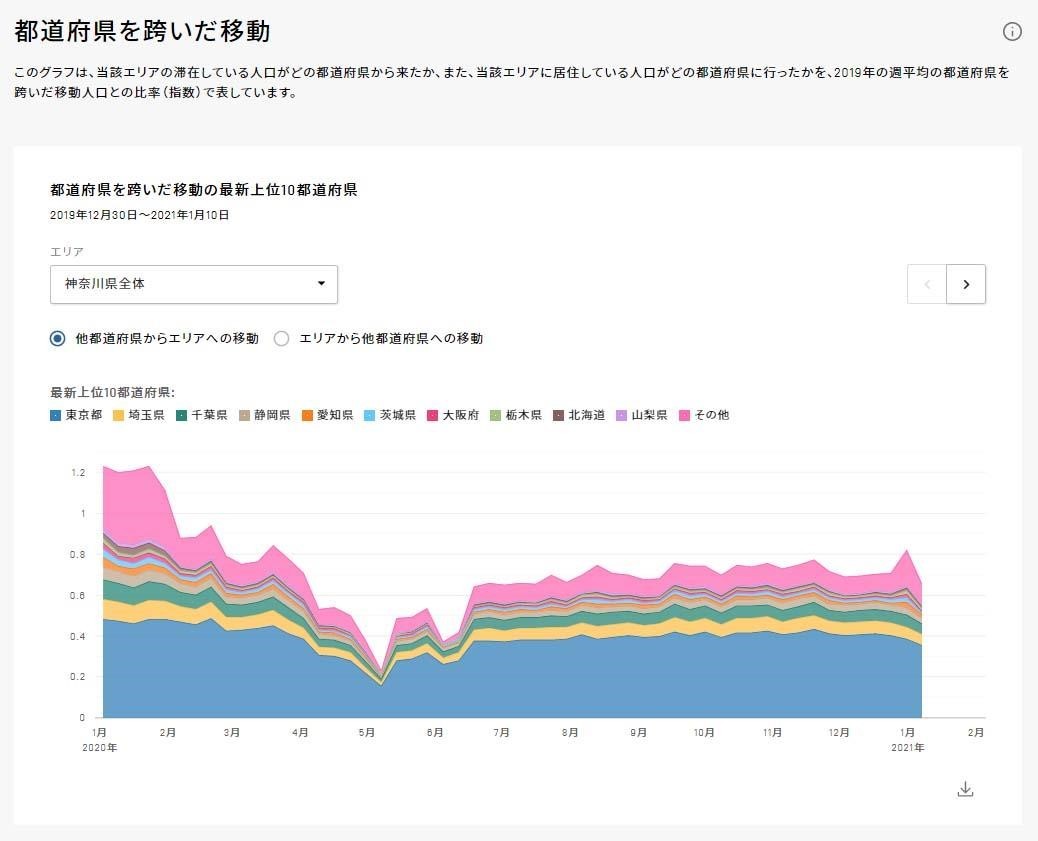Viewport: 1038px width, 841px height.
Task: Click the info icon beside the page title
Action: point(1012,32)
